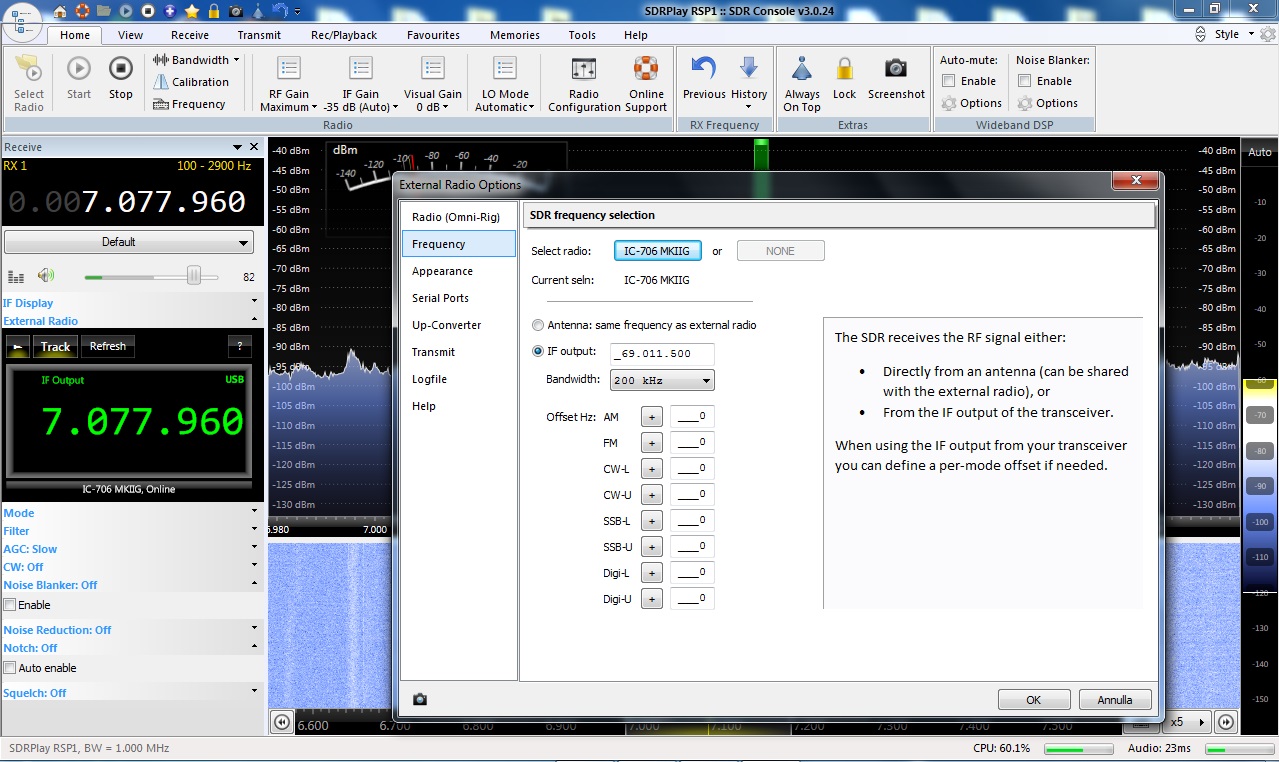Click the Screenshot camera icon in Extras
The width and height of the screenshot is (1279, 762).
point(896,70)
